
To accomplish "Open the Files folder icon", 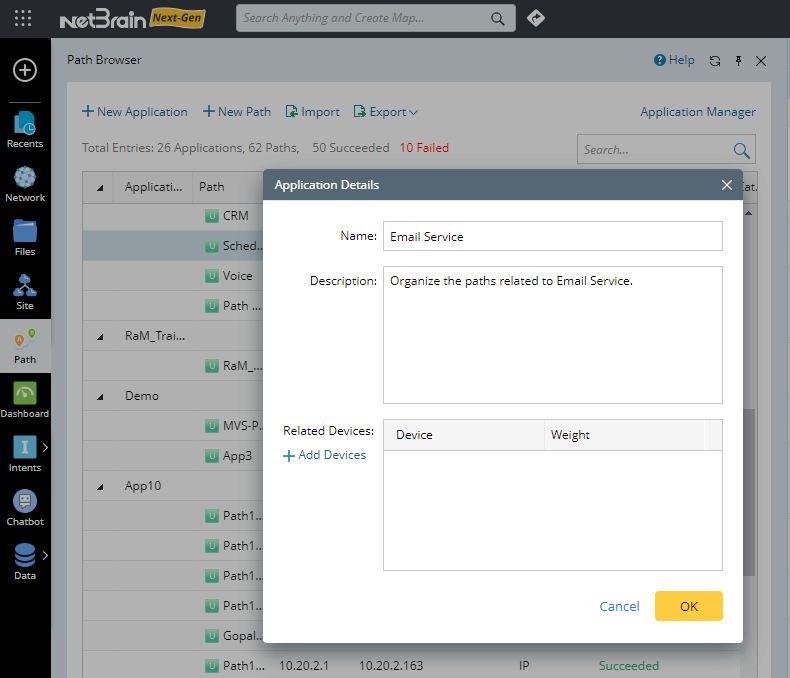I will point(25,232).
